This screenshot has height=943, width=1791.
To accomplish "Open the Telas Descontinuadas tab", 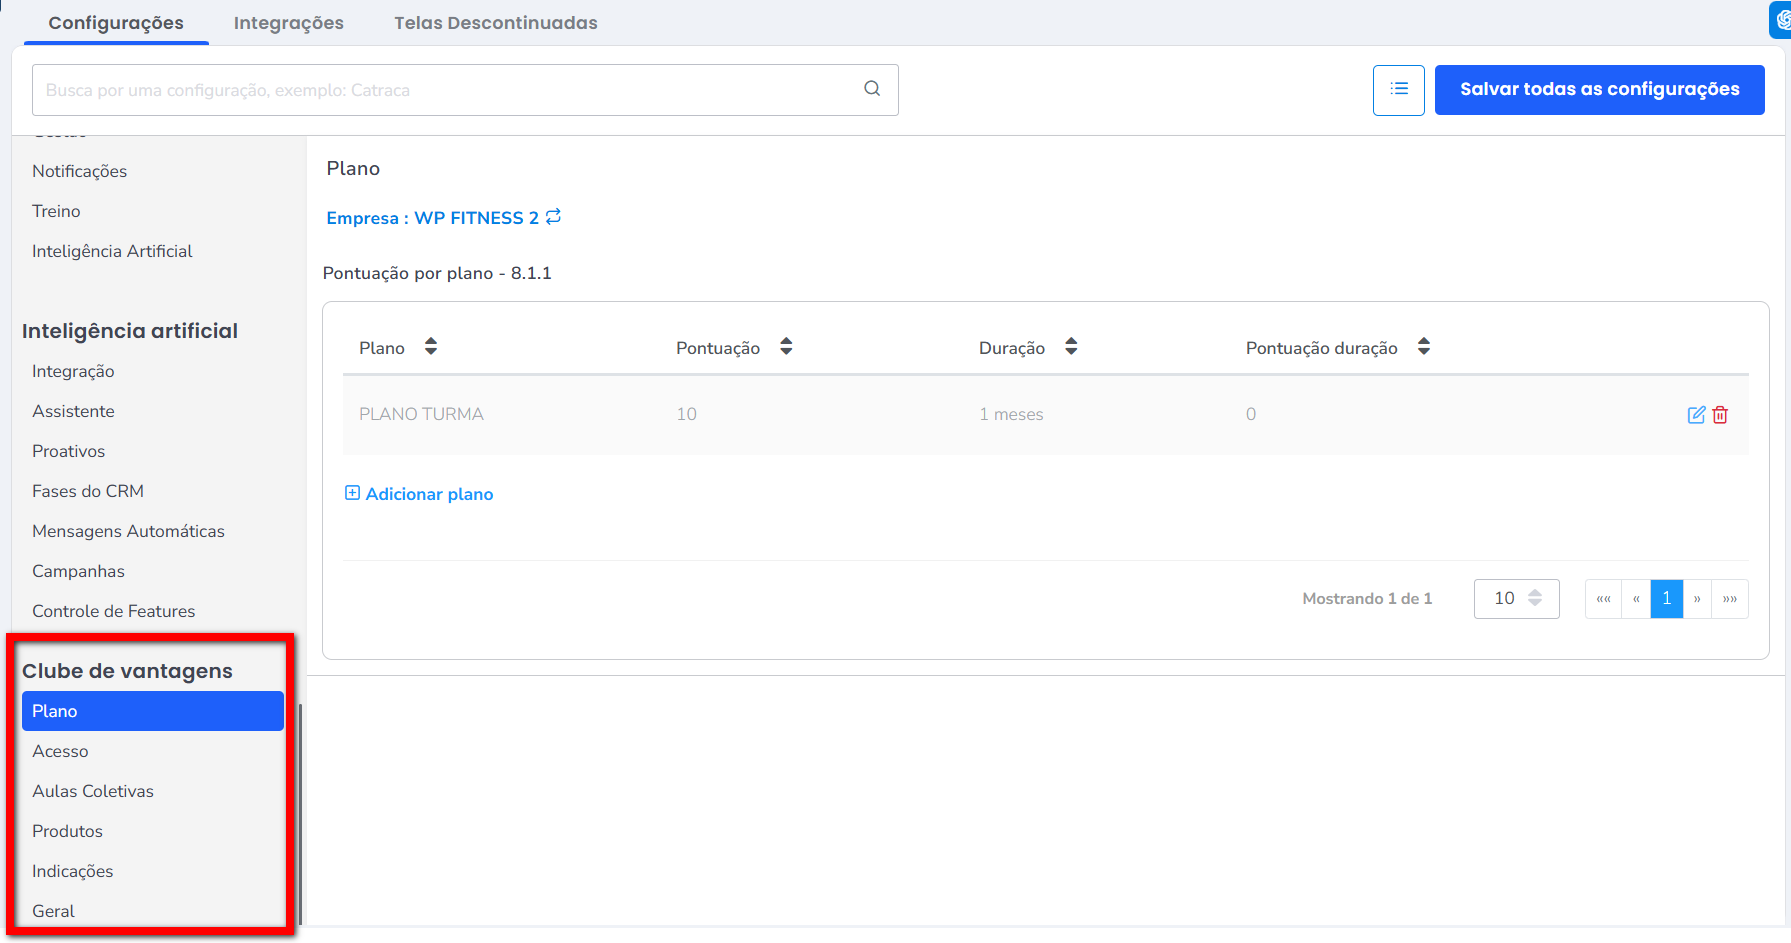I will tap(495, 23).
